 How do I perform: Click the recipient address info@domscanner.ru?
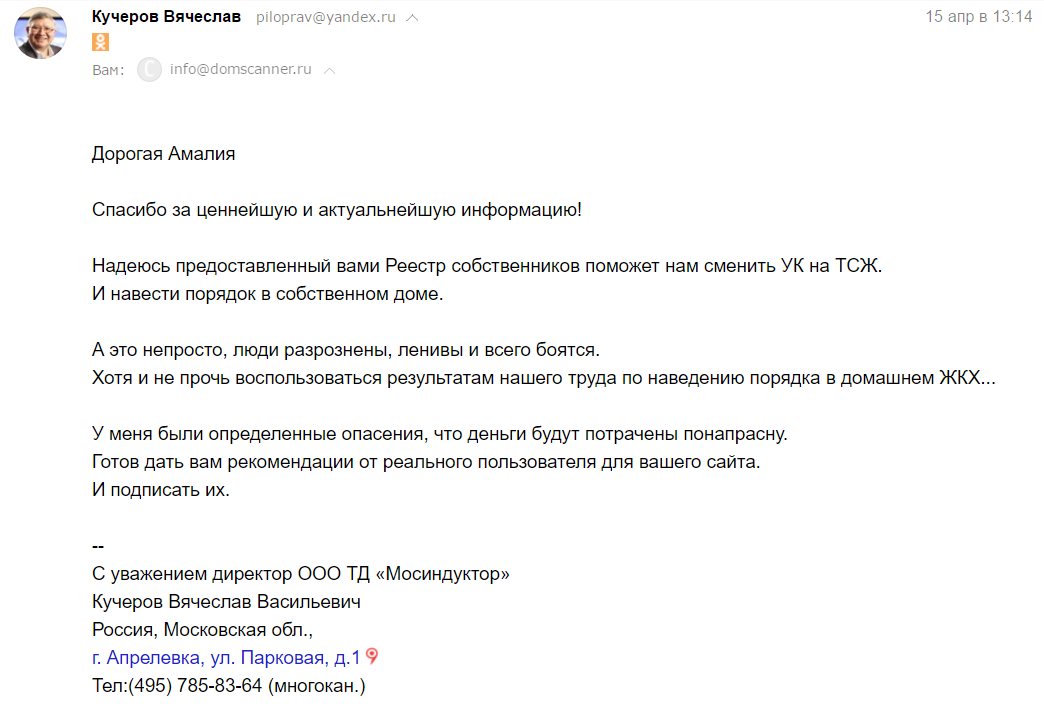click(x=241, y=70)
